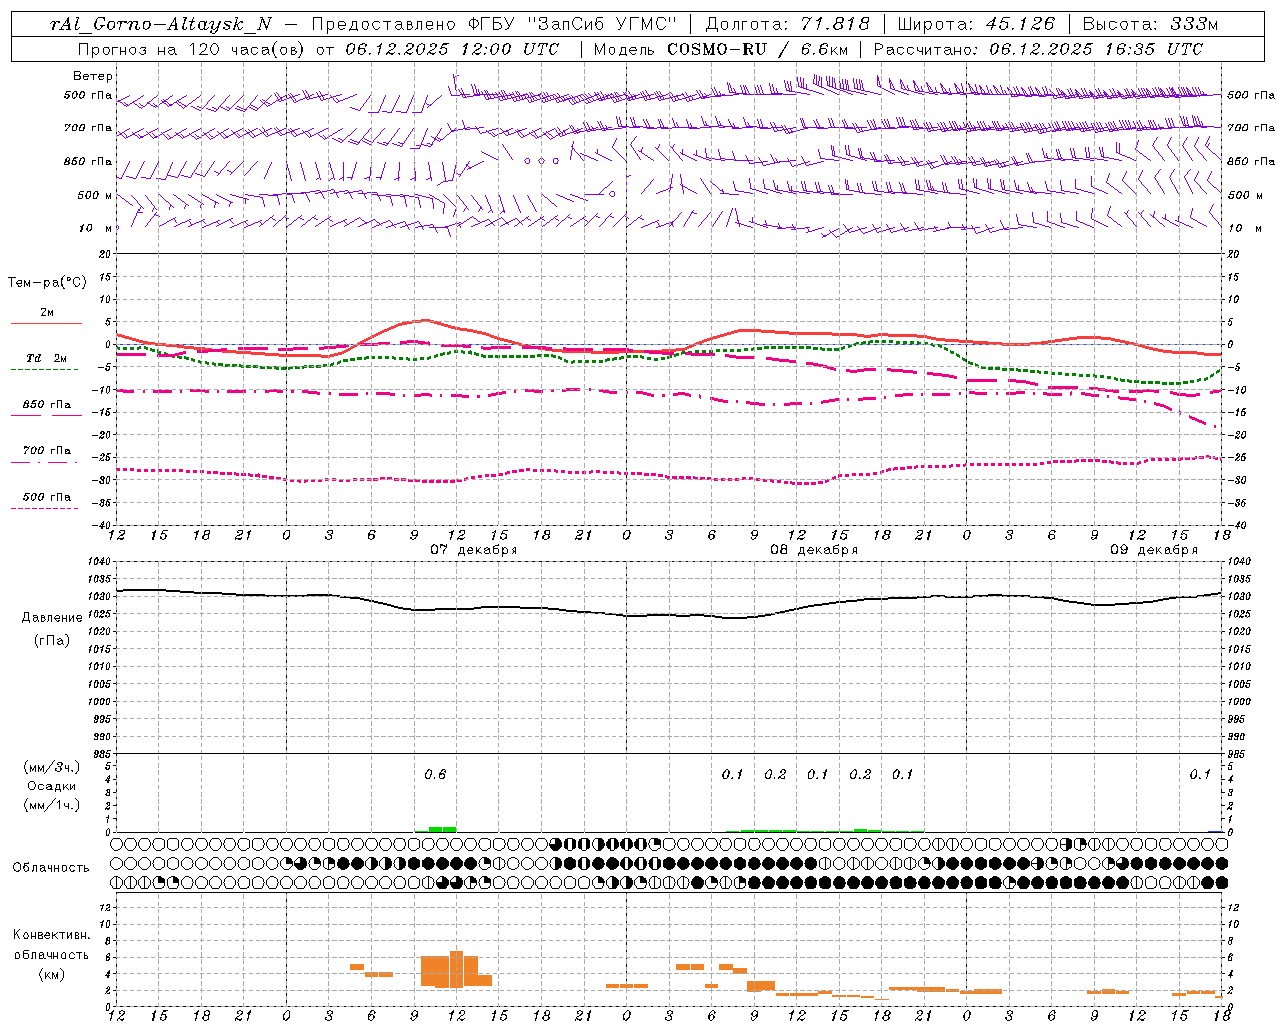Click the (мм/1ч.) precipitation unit label
Image resolution: width=1280 pixels, height=1024 pixels.
pyautogui.click(x=52, y=805)
